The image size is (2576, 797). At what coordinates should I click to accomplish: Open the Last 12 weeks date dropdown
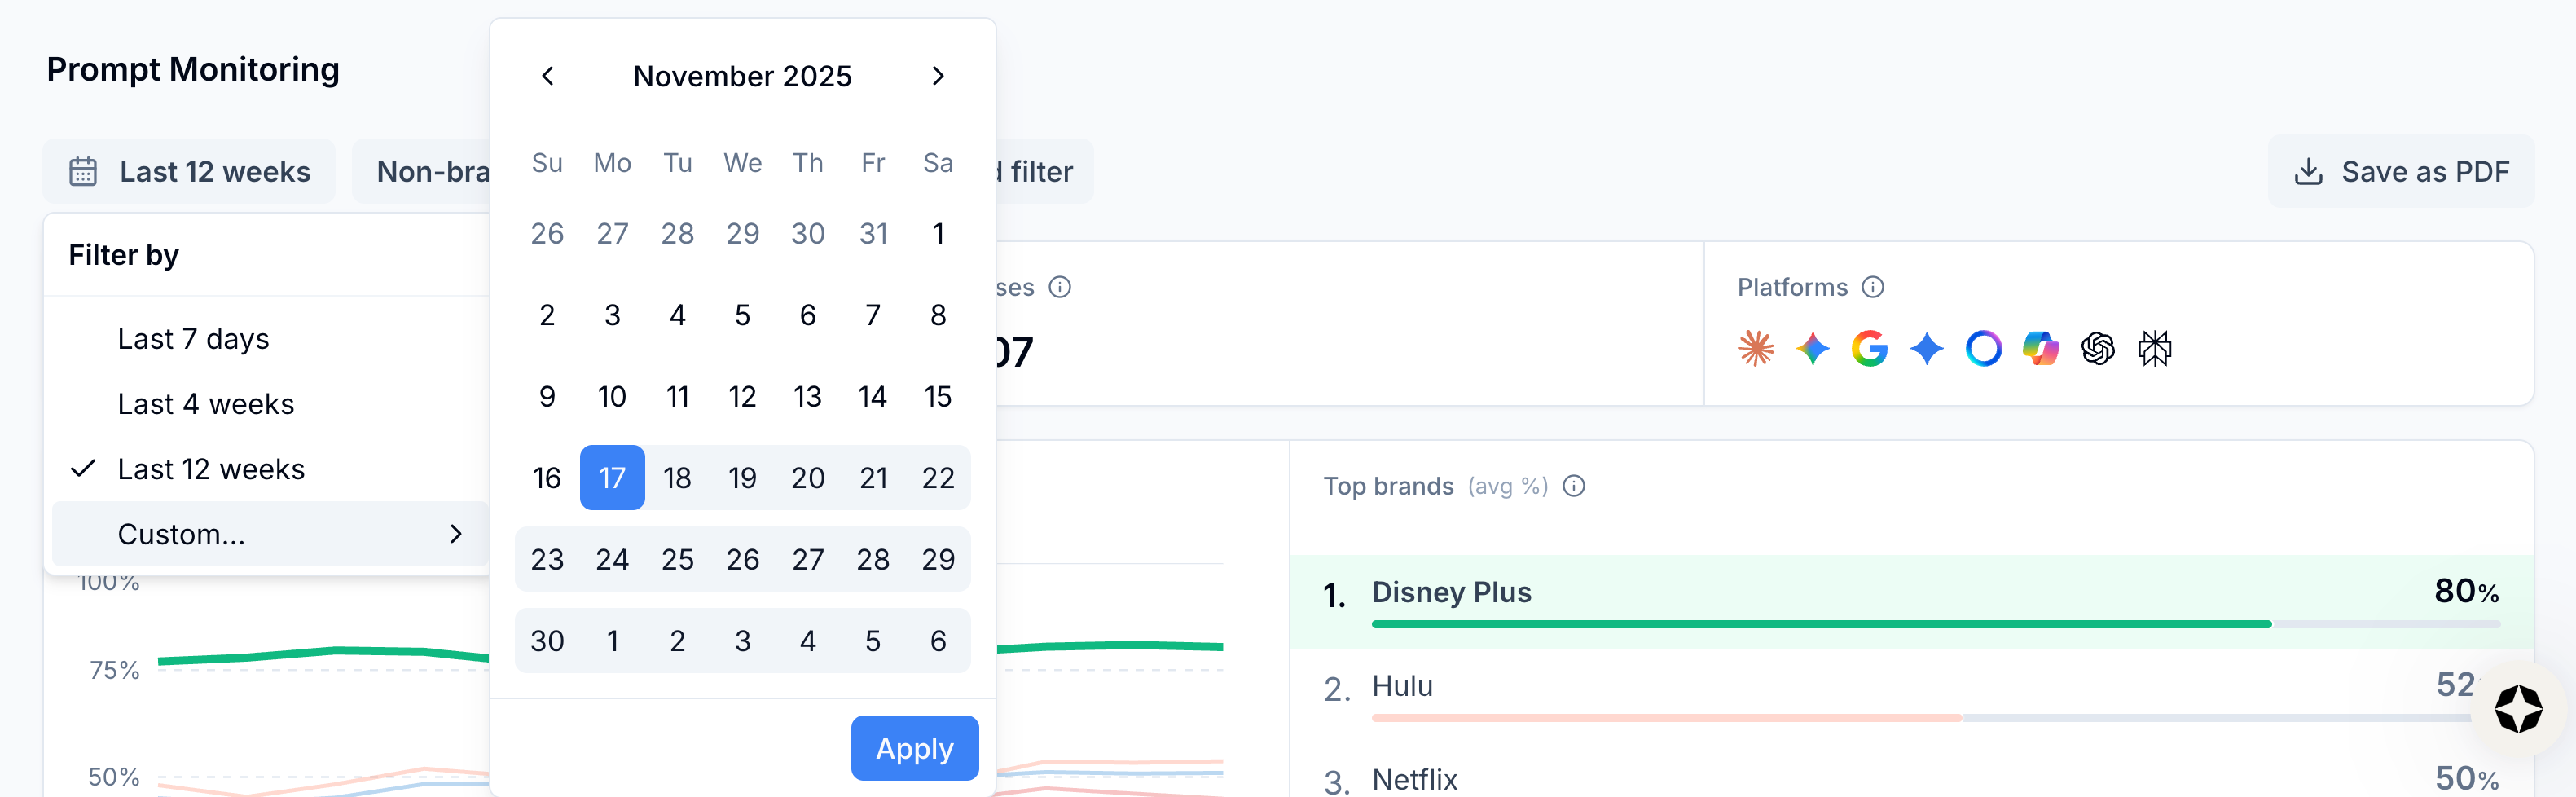pyautogui.click(x=189, y=171)
